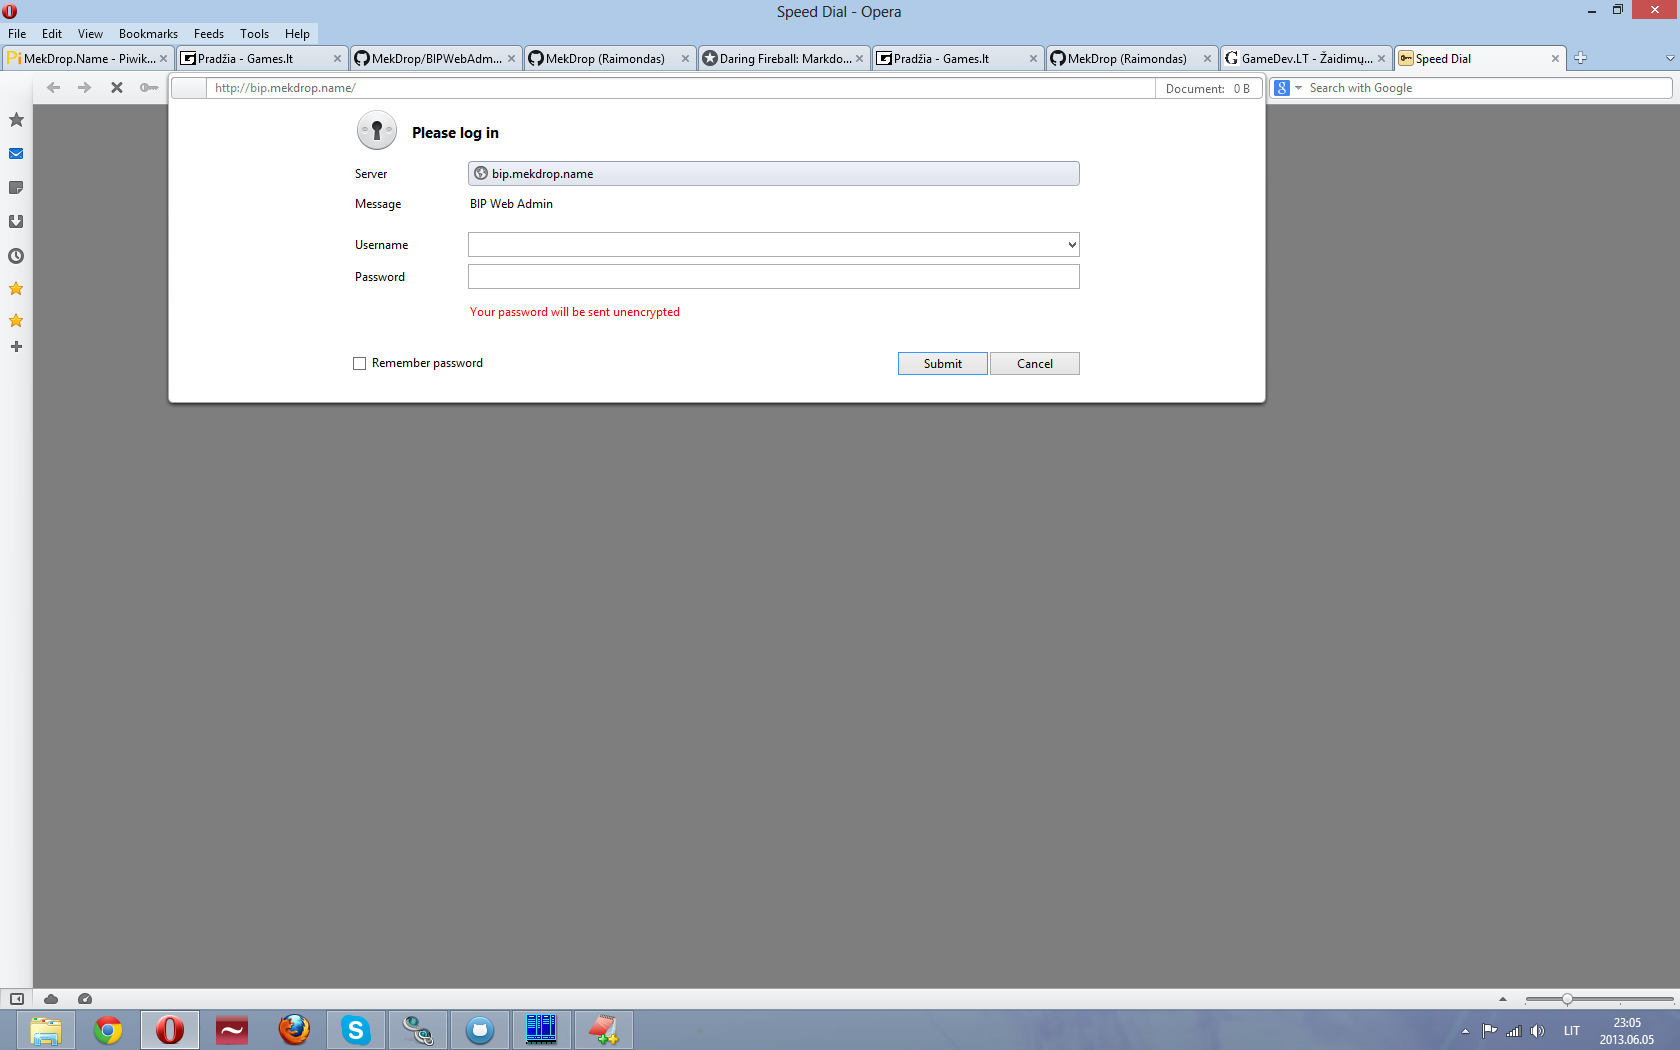Go back with the back arrow
This screenshot has width=1680, height=1050.
(x=54, y=88)
